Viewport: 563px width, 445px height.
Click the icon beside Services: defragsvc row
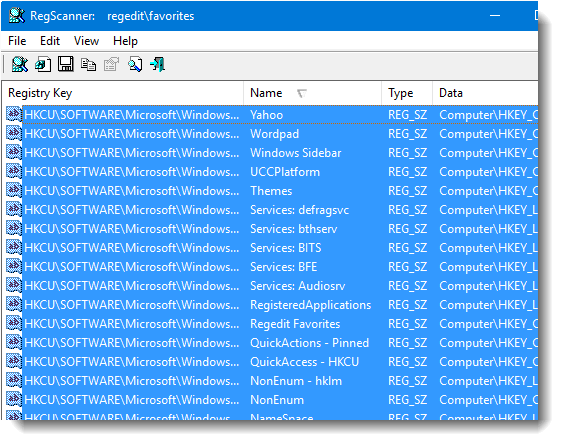click(x=14, y=210)
